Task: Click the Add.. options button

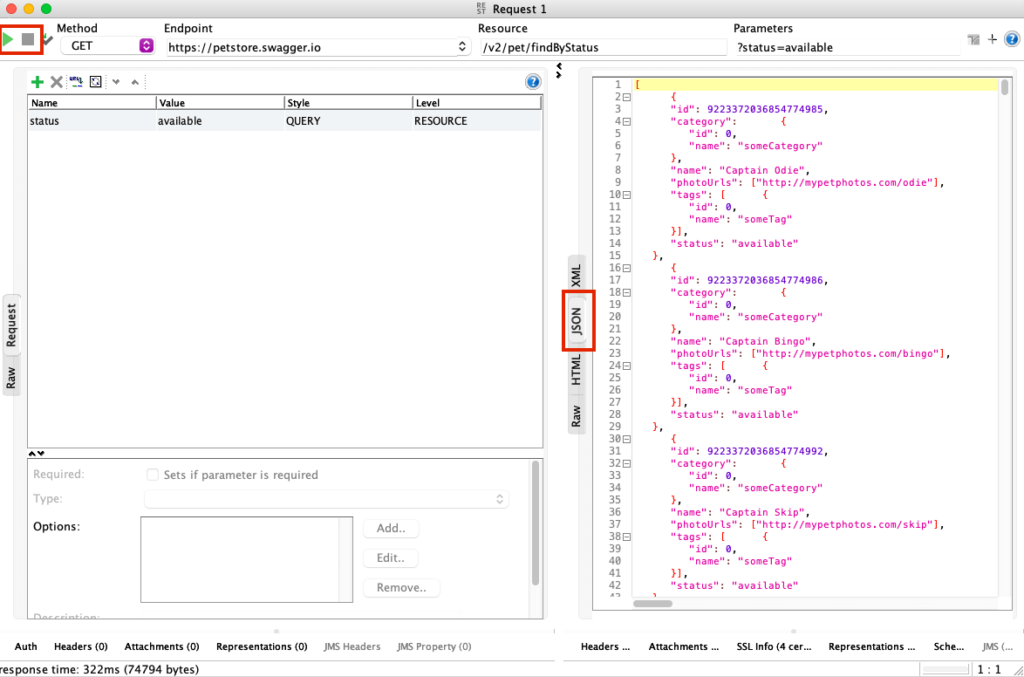Action: 391,528
